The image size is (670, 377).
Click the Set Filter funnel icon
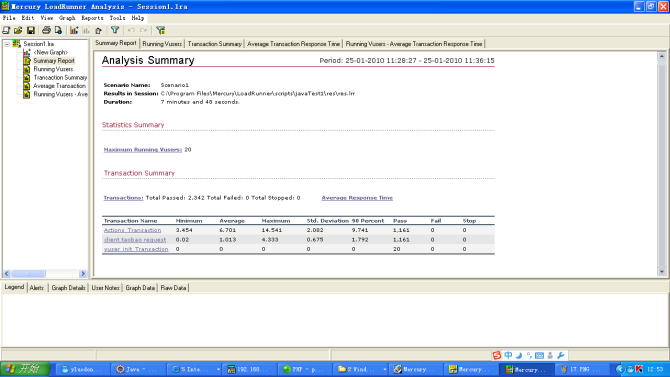115,30
